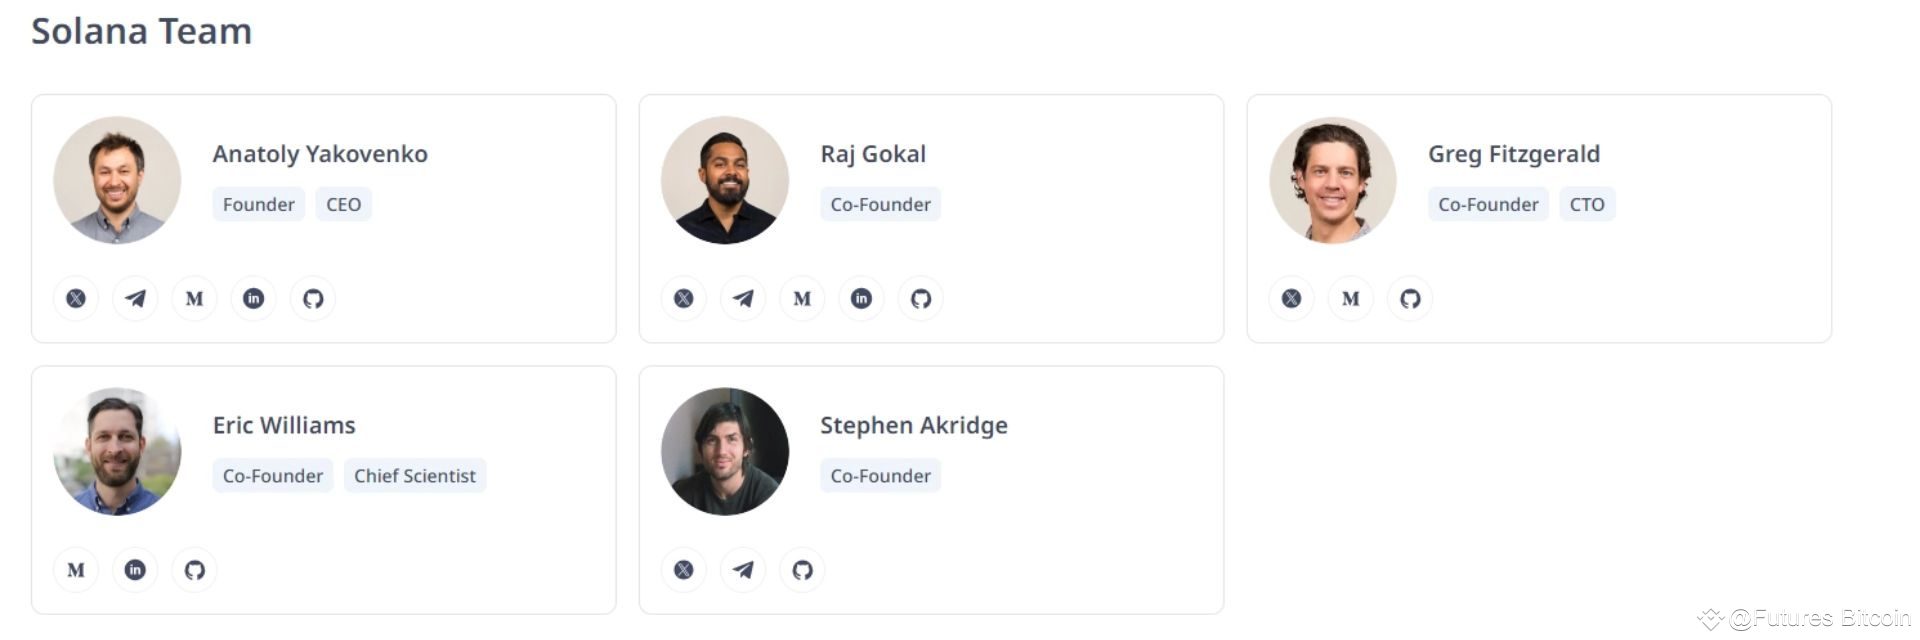Open Anatoly Yakovenko's X profile icon
The width and height of the screenshot is (1920, 640).
point(74,298)
